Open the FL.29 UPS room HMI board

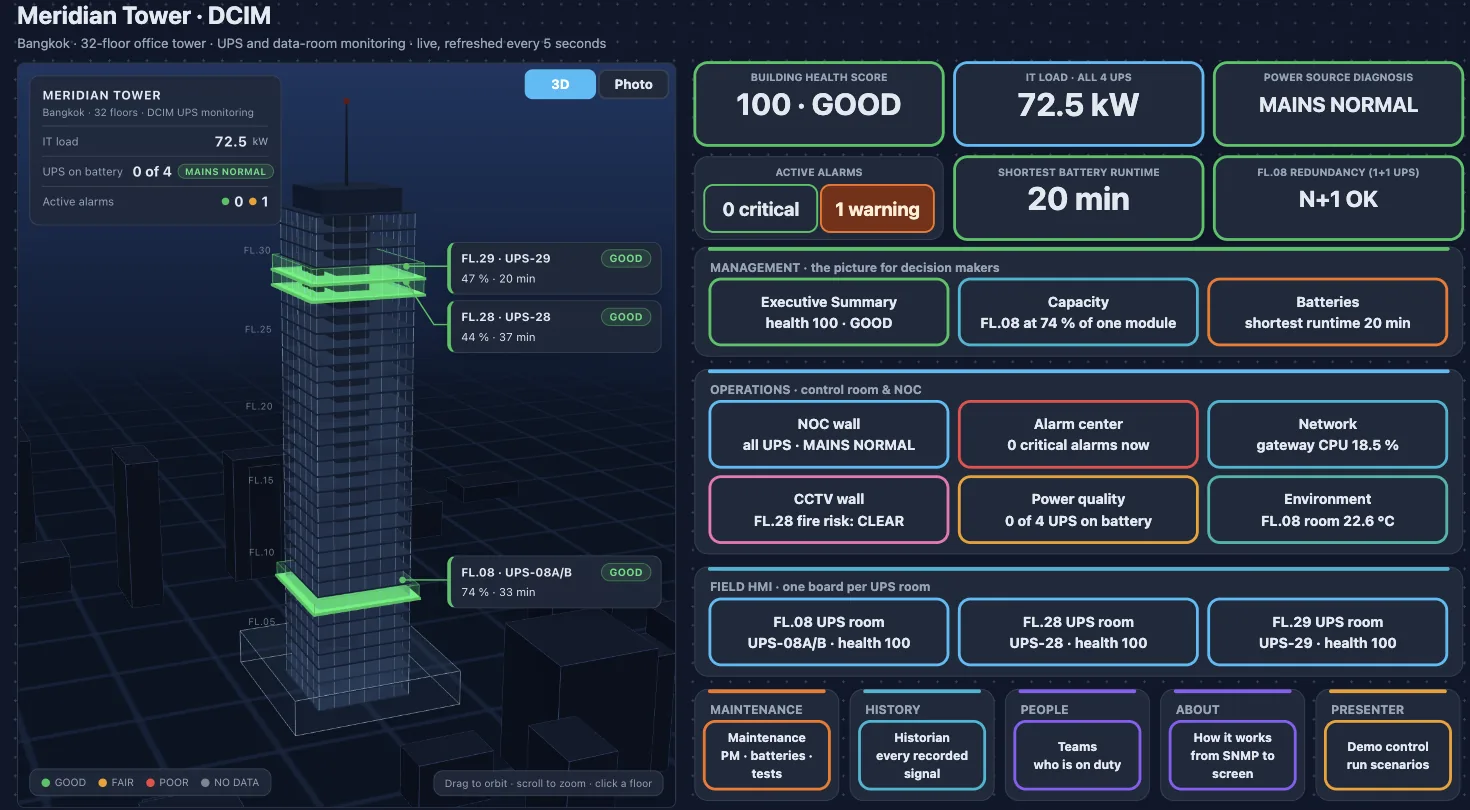click(1327, 632)
